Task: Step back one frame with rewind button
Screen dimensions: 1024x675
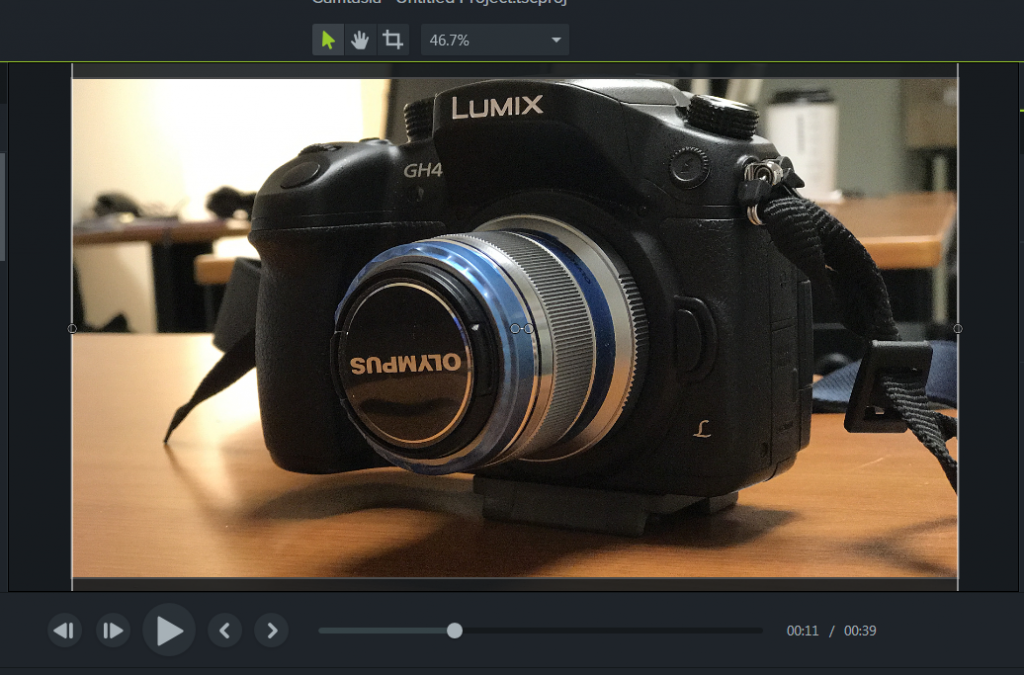Action: (x=65, y=631)
